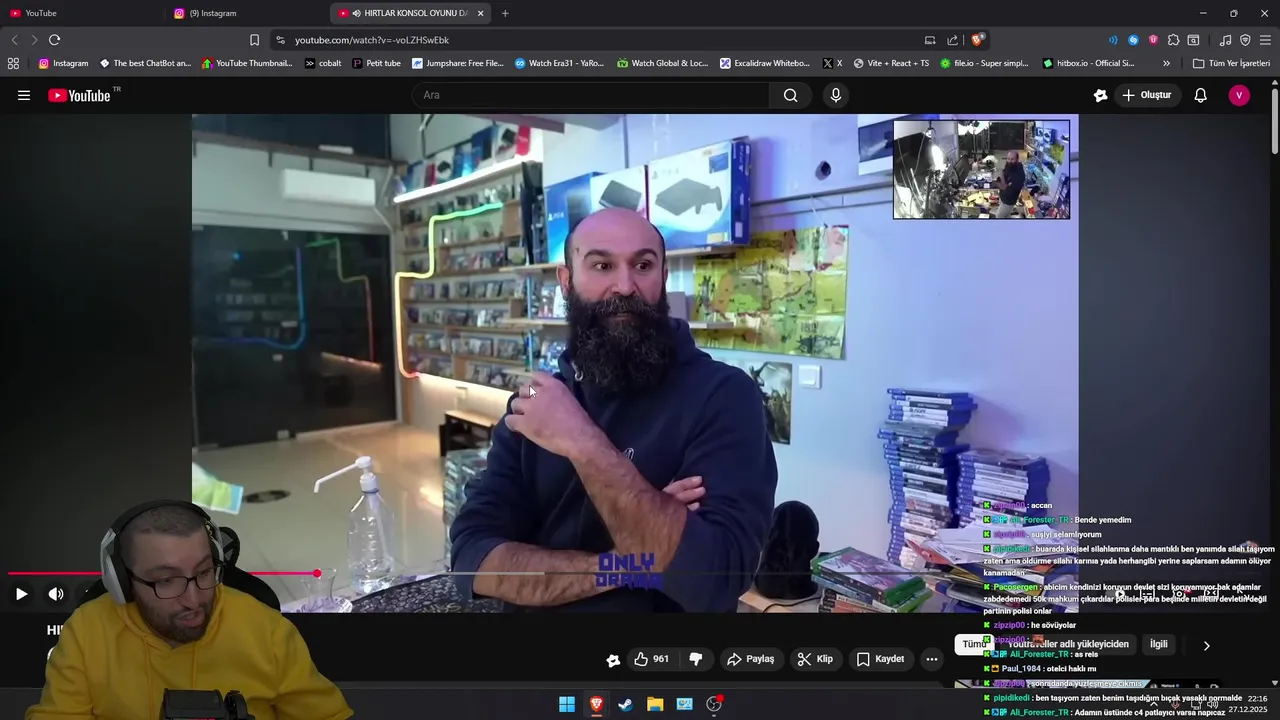1280x720 pixels.
Task: Bookmark this page with bookmark icon
Action: click(254, 40)
